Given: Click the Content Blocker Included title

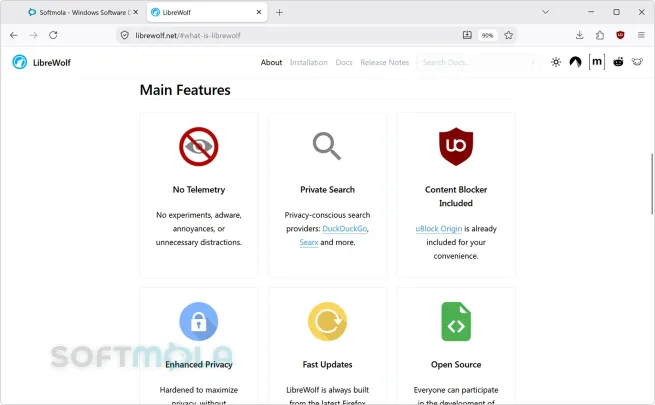Looking at the screenshot, I should (456, 196).
